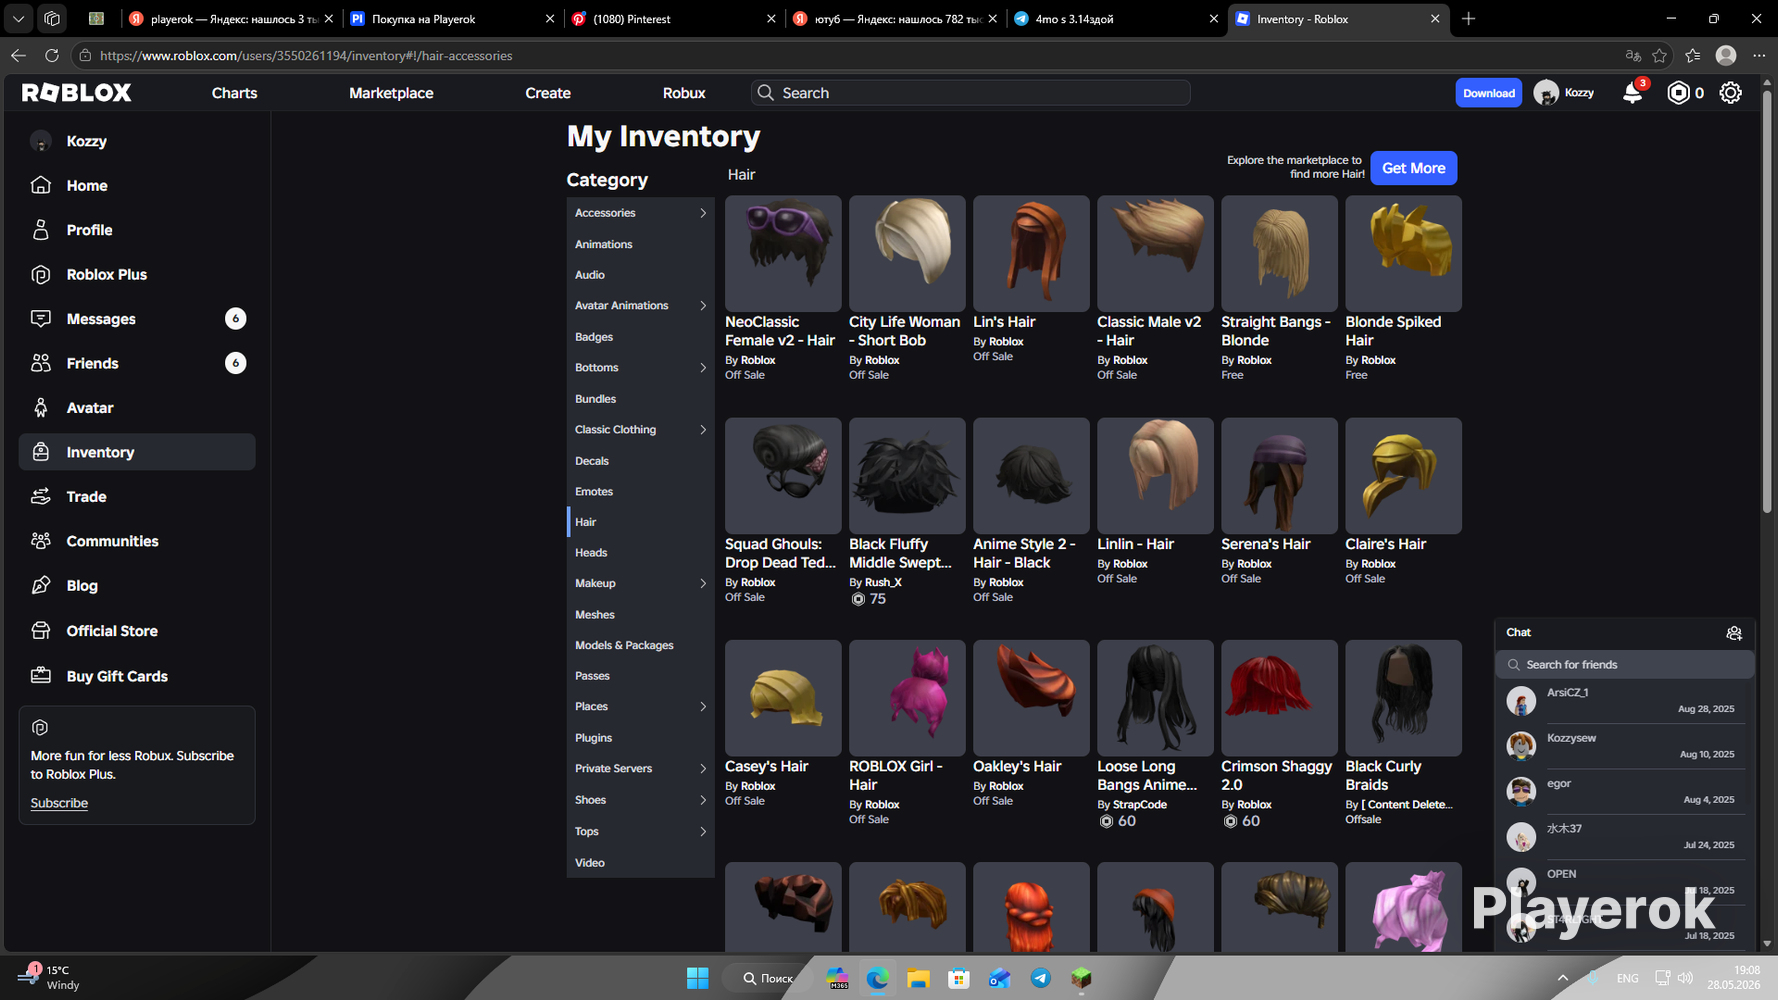Screen dimensions: 1778x1000
Task: Open the Marketplace tab
Action: [391, 93]
